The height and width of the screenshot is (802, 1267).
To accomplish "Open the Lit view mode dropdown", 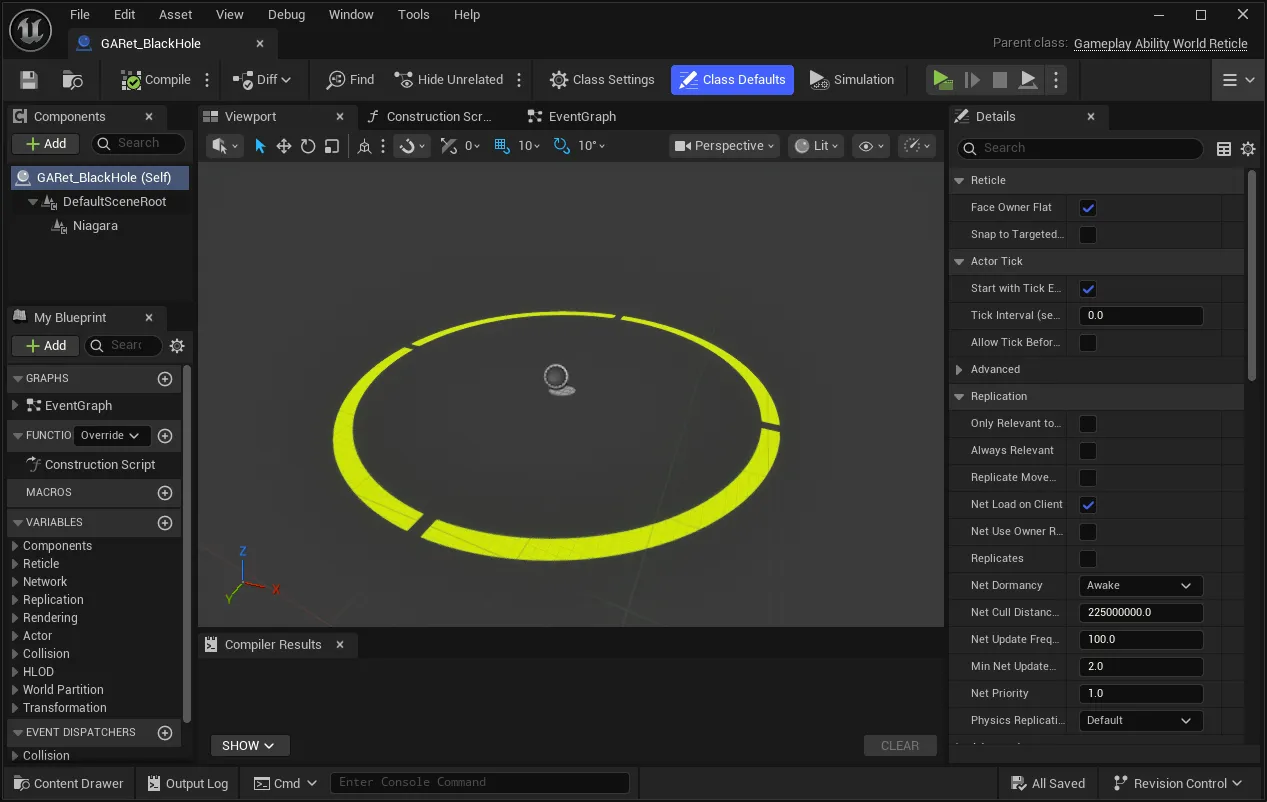I will point(816,146).
